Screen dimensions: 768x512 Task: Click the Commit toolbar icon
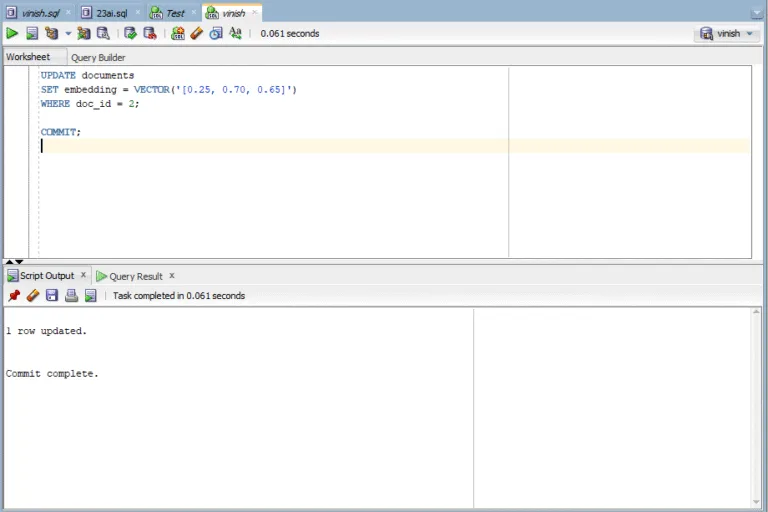(x=130, y=33)
